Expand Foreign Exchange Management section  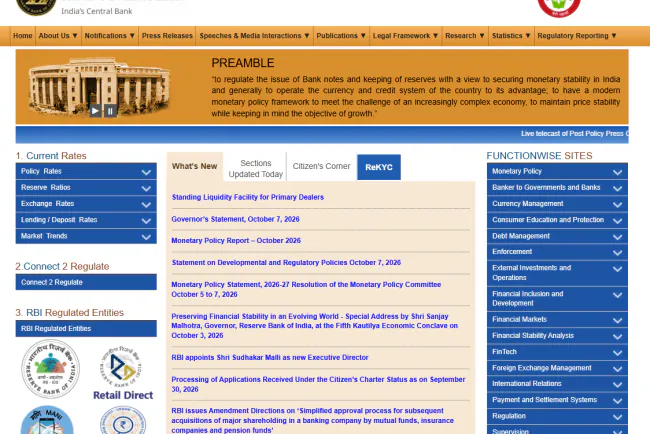[x=557, y=368]
